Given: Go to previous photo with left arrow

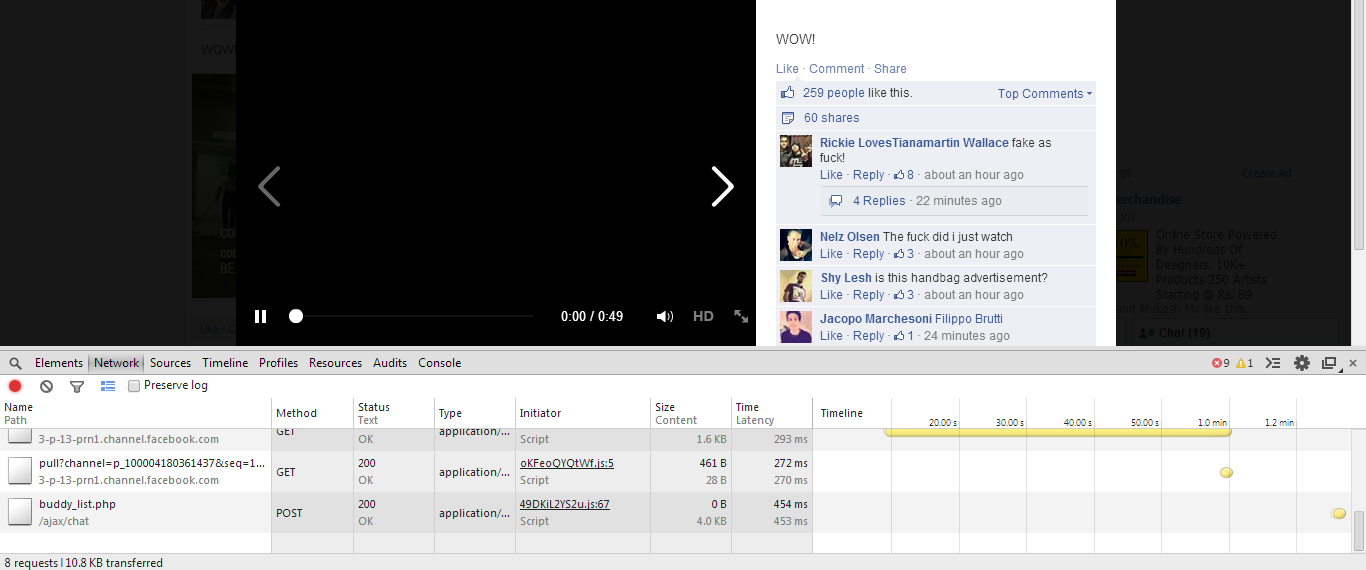Looking at the screenshot, I should [x=269, y=186].
